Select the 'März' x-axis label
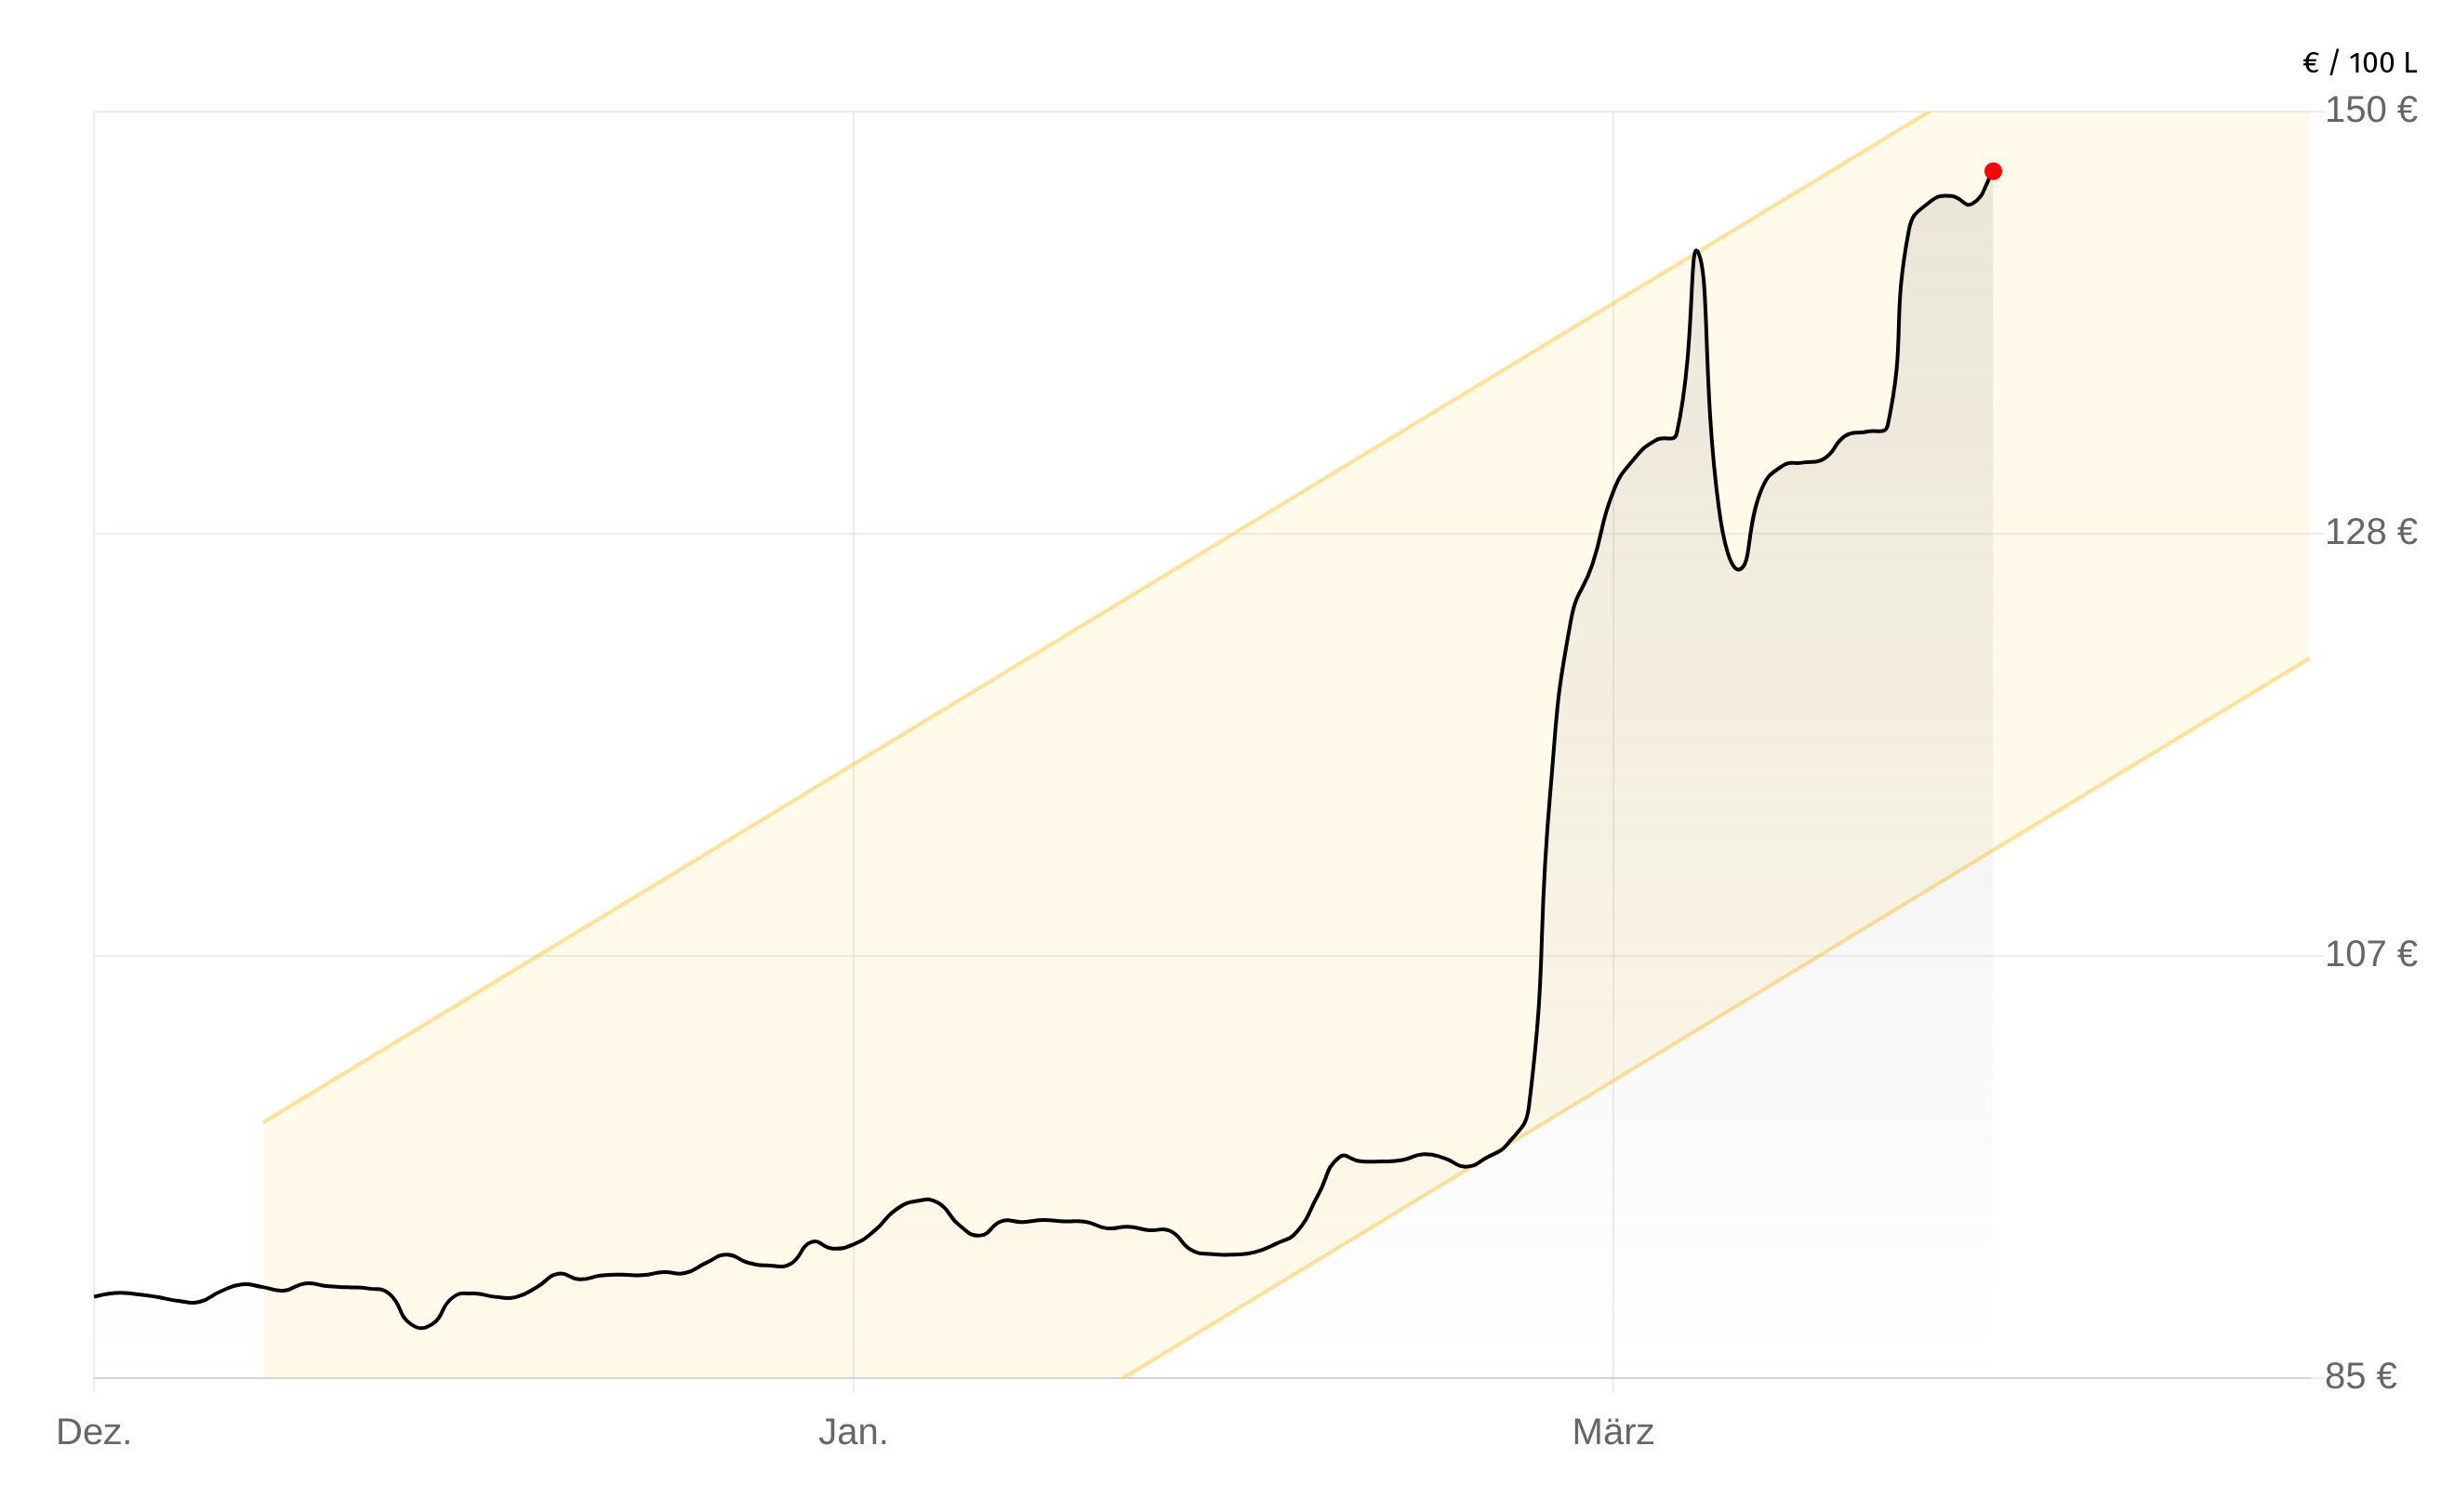Image resolution: width=2455 pixels, height=1512 pixels. tap(1613, 1432)
